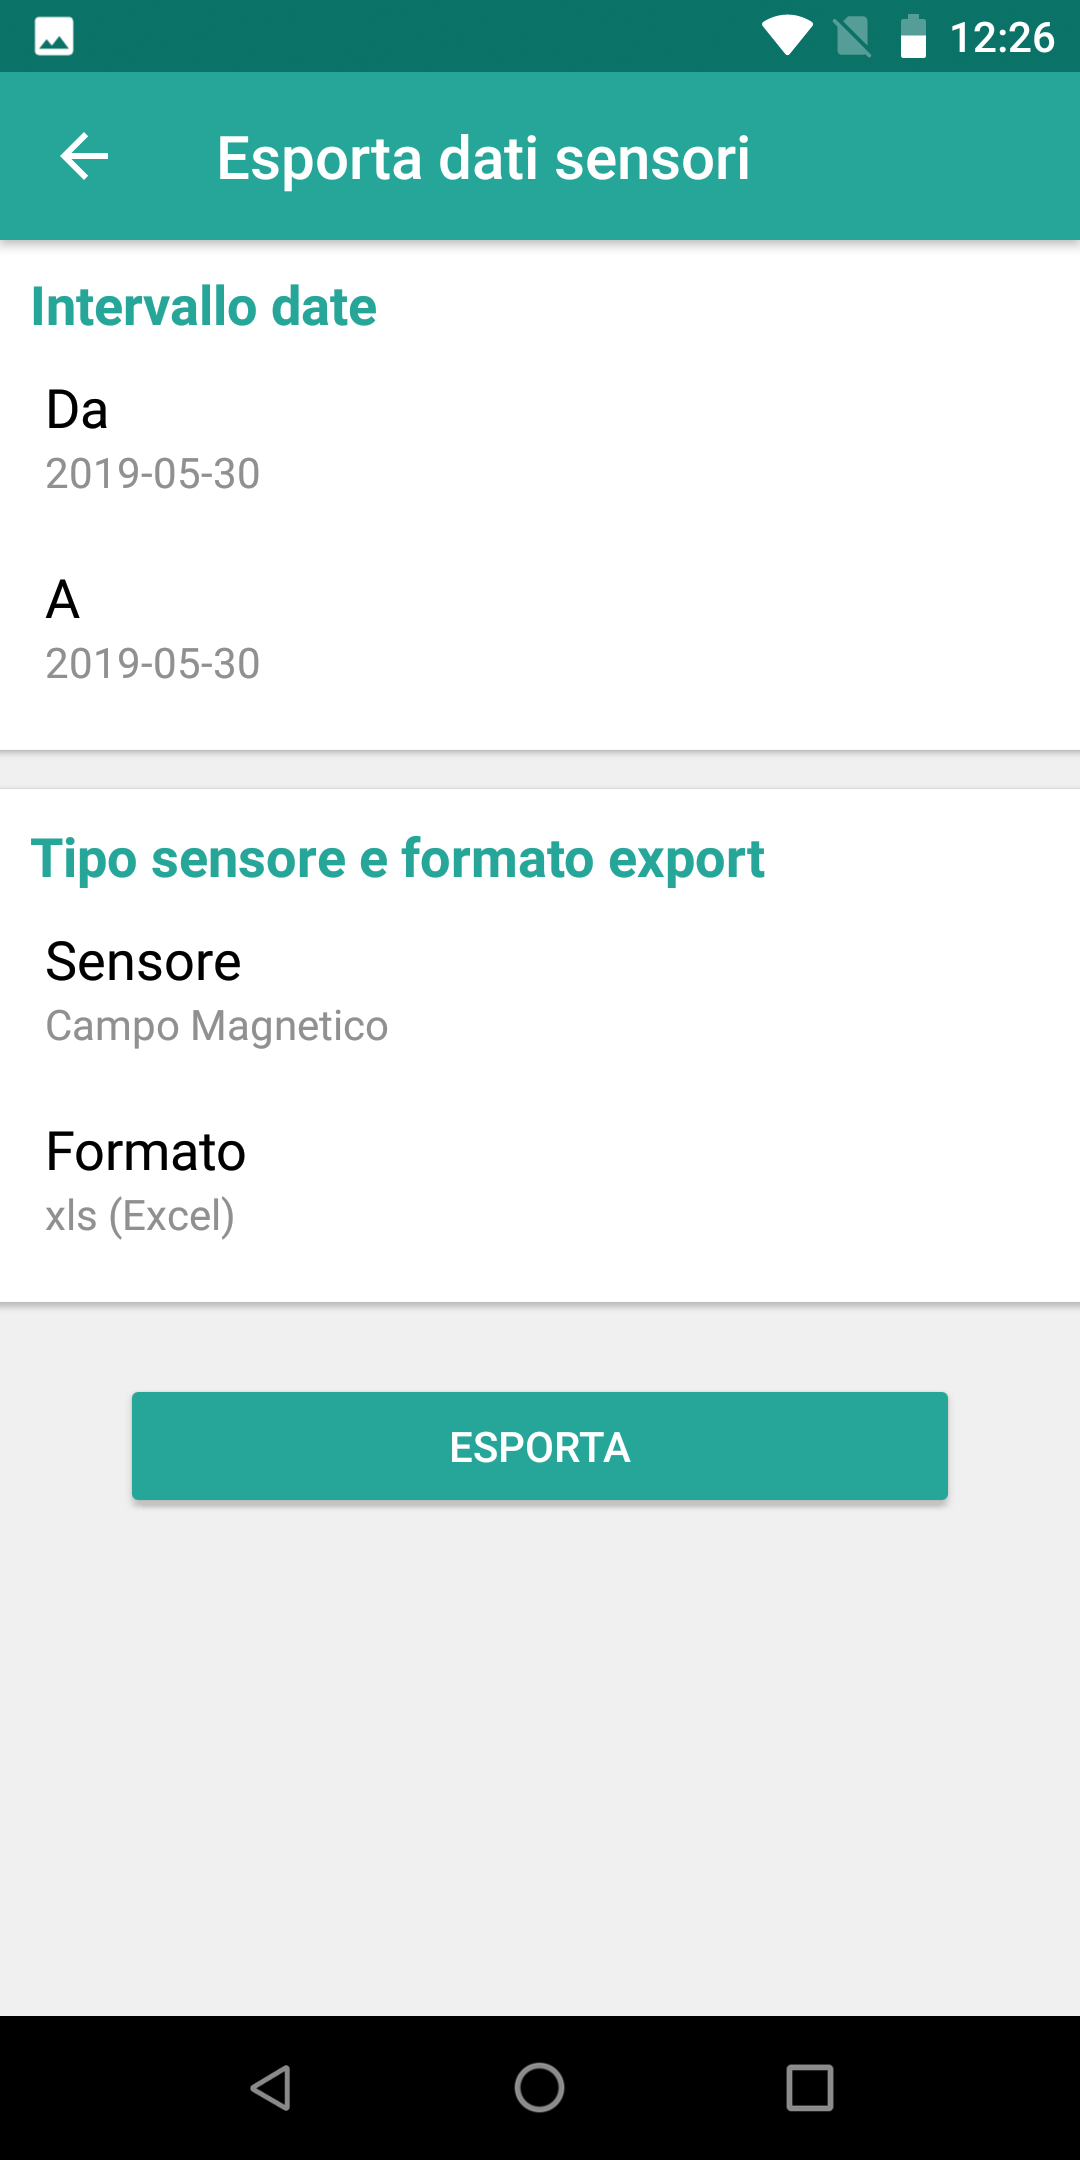Open recent apps square button
This screenshot has height=2160, width=1080.
pos(810,2088)
